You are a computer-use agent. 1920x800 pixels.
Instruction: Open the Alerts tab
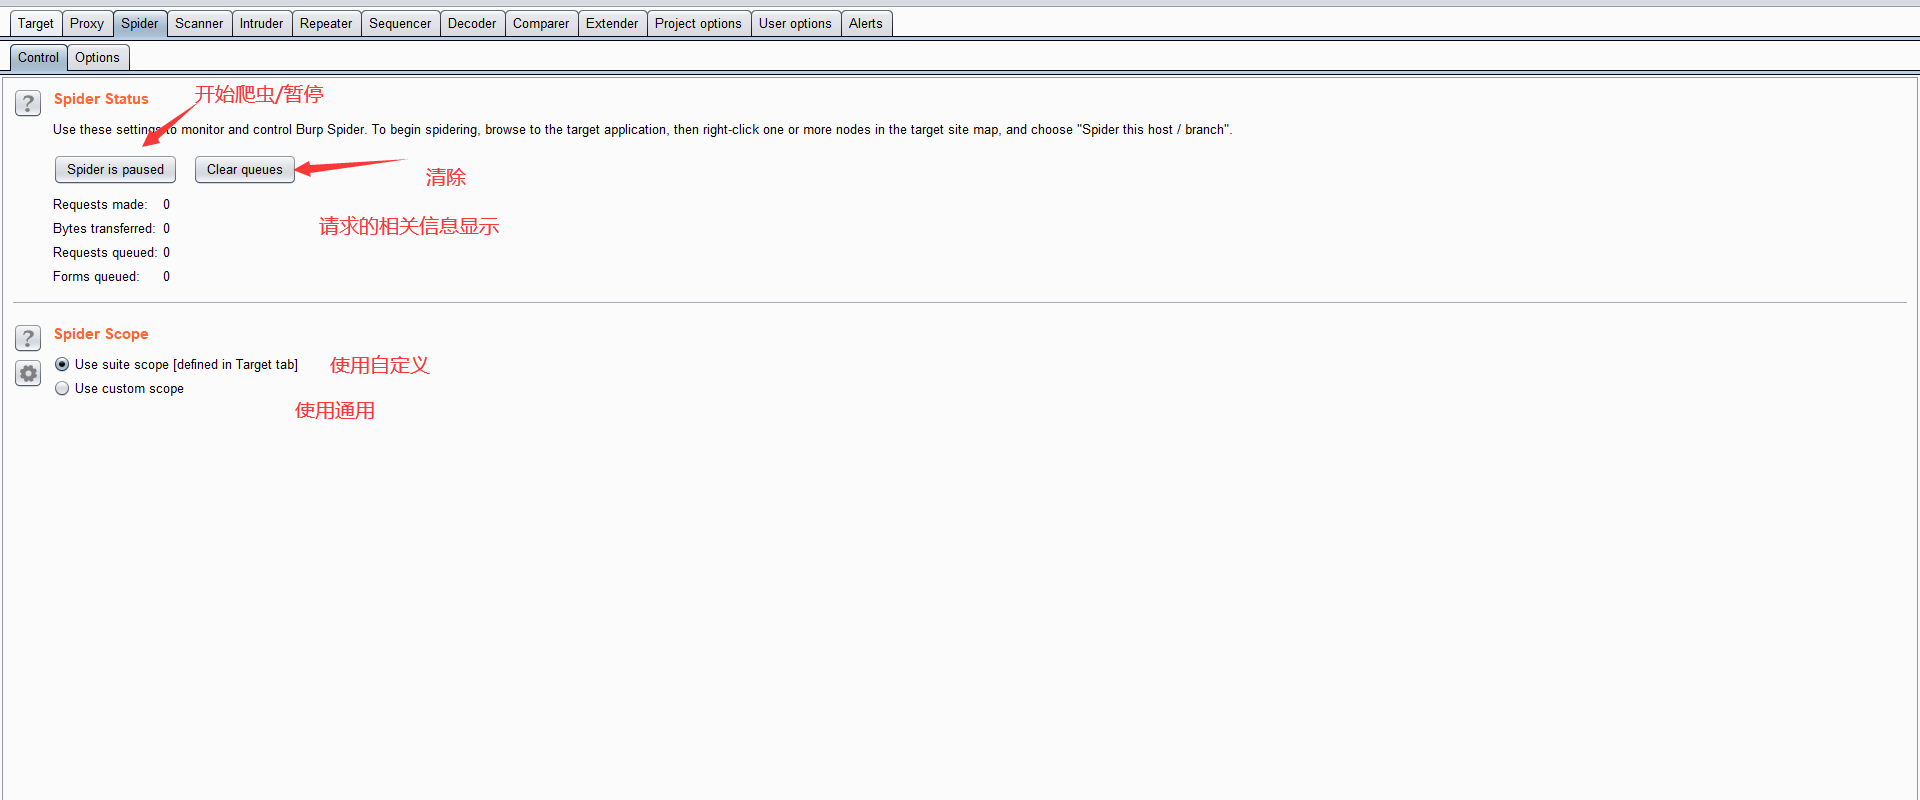click(866, 23)
